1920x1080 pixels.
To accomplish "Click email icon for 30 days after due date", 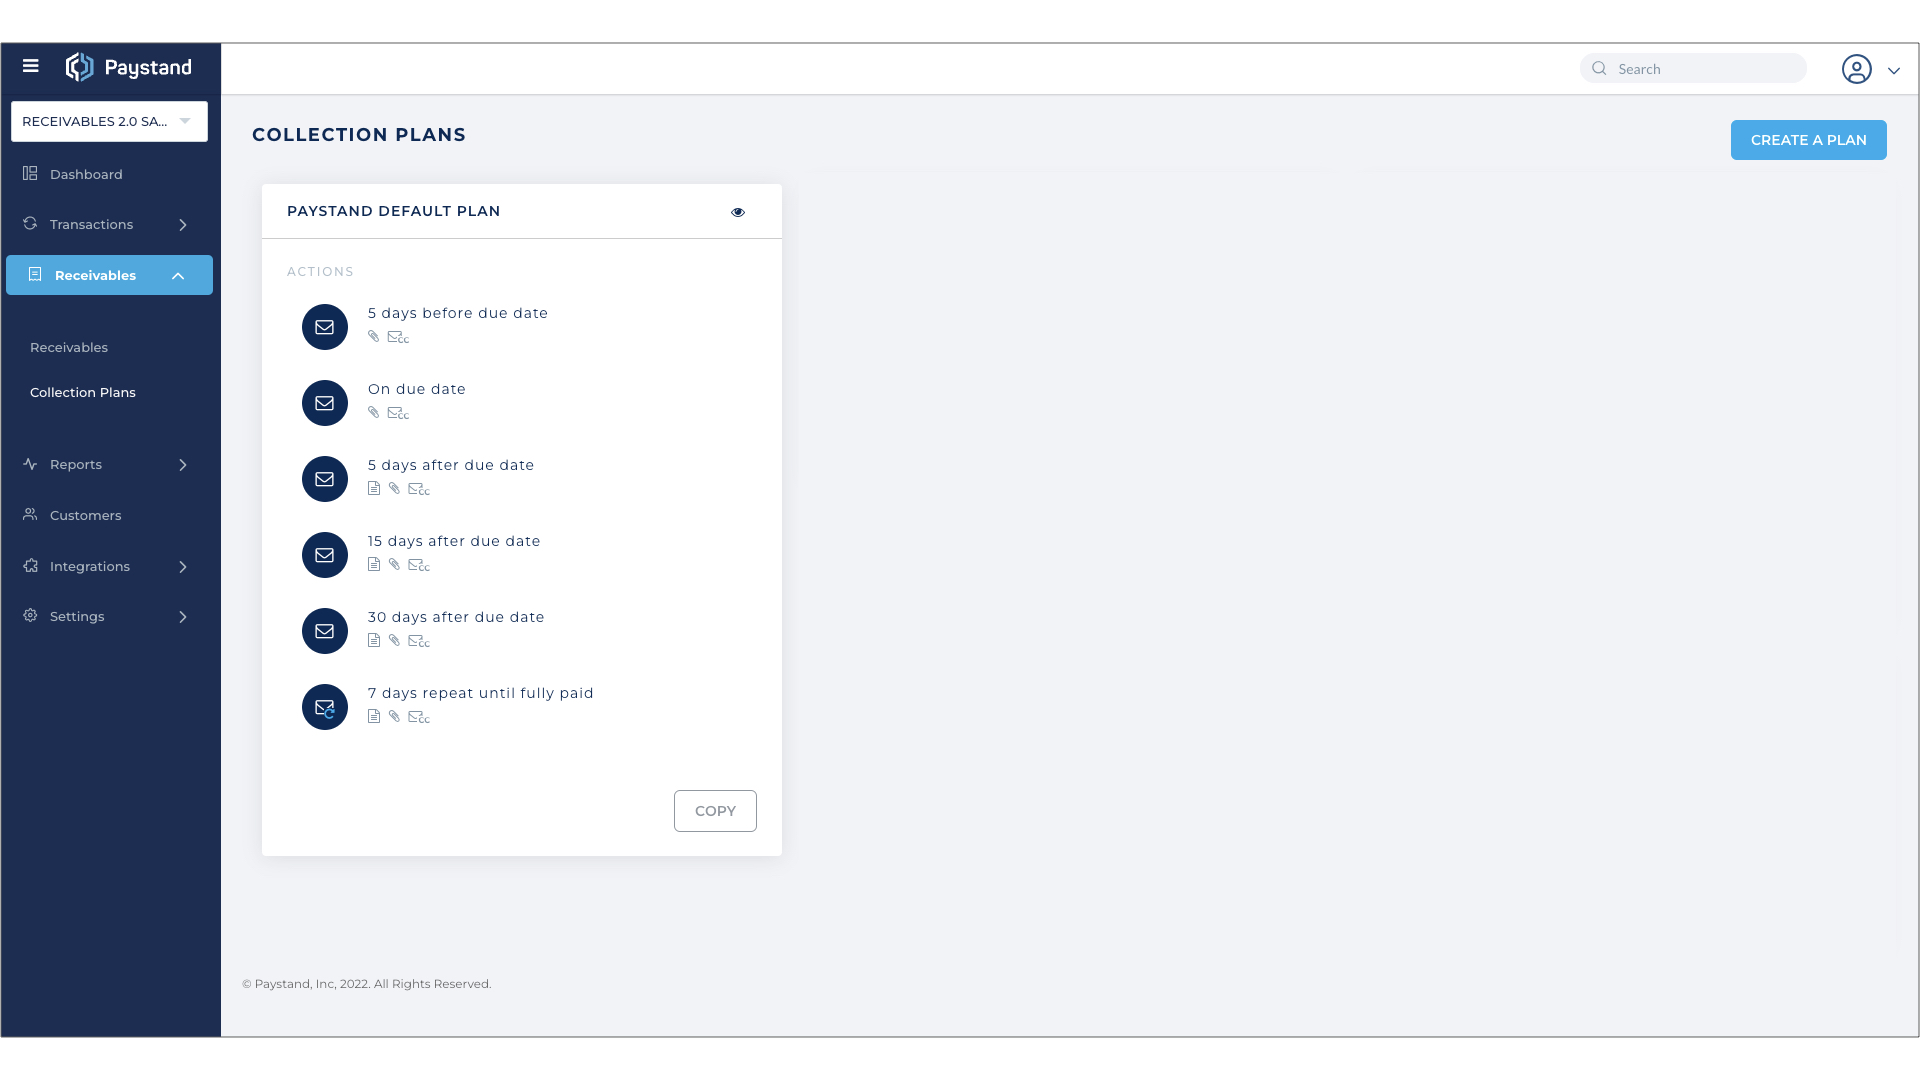I will point(325,631).
